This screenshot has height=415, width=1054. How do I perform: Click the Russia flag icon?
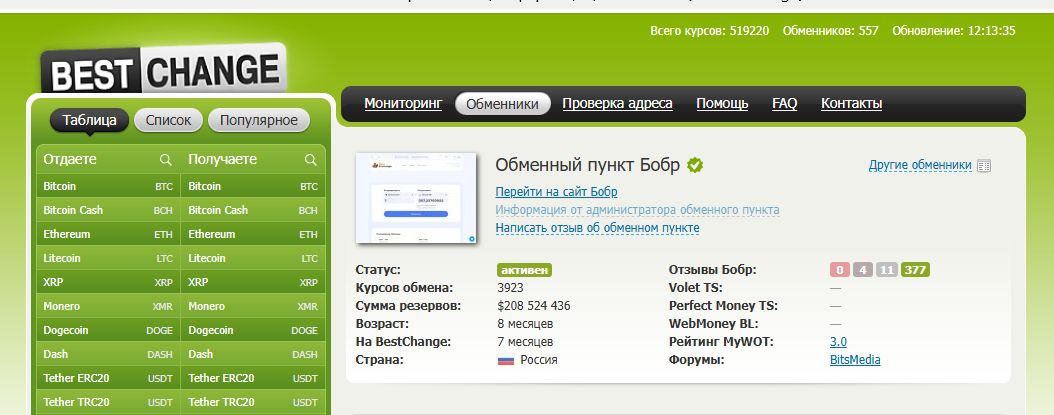pos(505,361)
